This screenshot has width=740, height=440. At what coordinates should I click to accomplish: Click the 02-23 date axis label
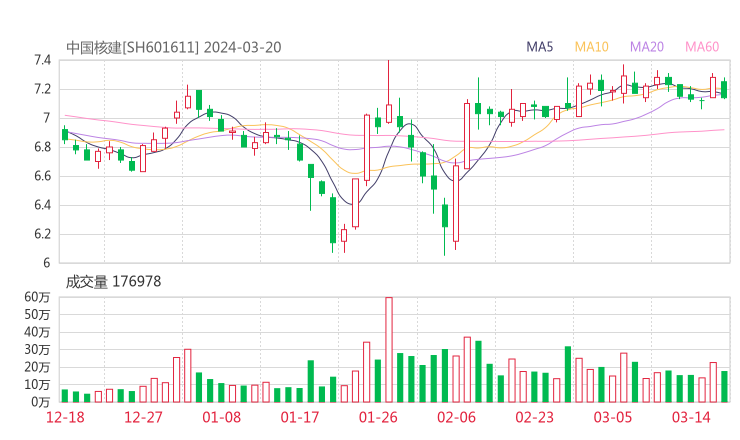(x=535, y=417)
